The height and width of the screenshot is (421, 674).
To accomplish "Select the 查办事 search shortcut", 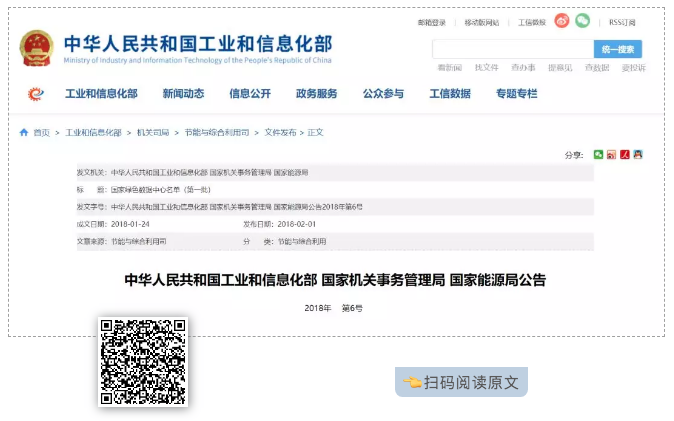I will (x=523, y=68).
